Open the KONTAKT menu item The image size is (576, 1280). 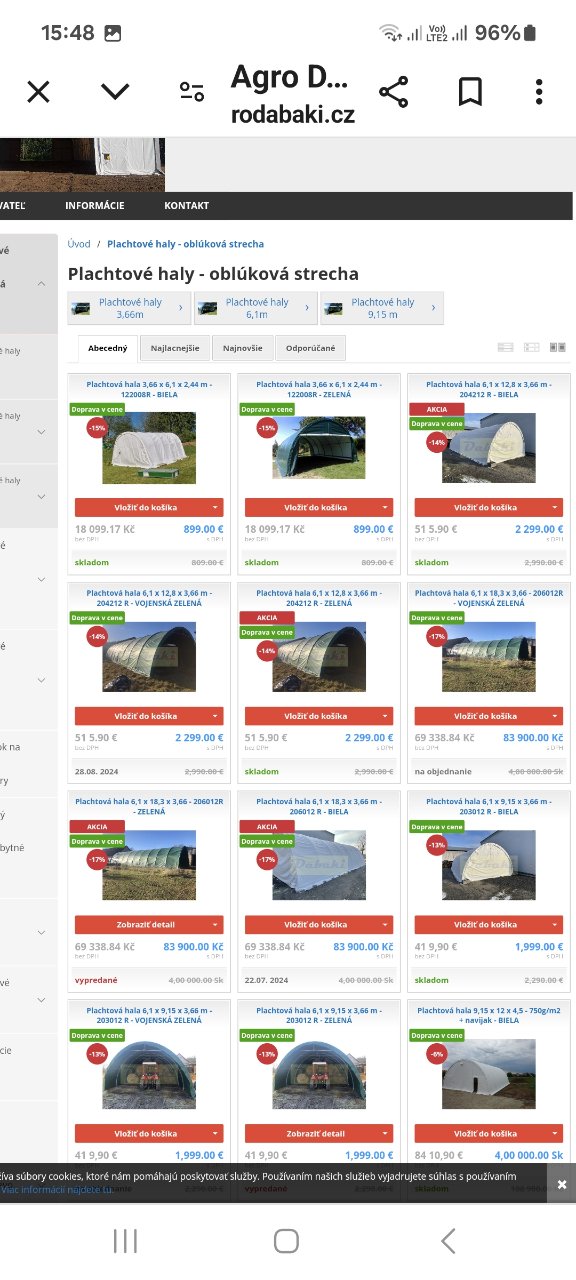(187, 205)
